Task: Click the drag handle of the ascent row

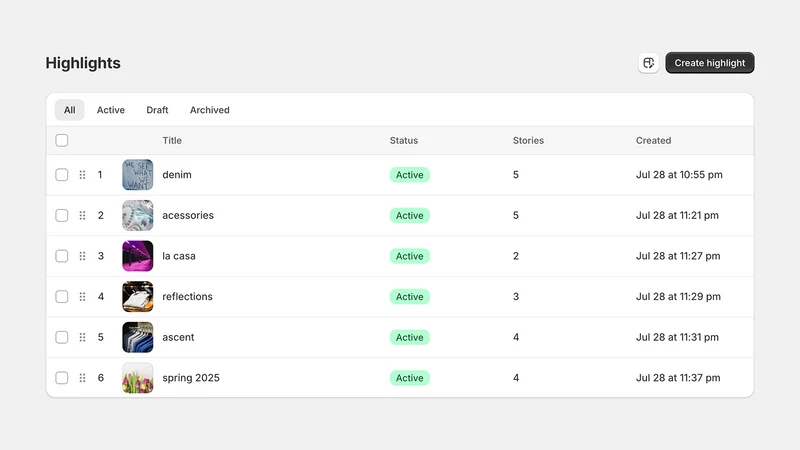Action: coord(82,337)
